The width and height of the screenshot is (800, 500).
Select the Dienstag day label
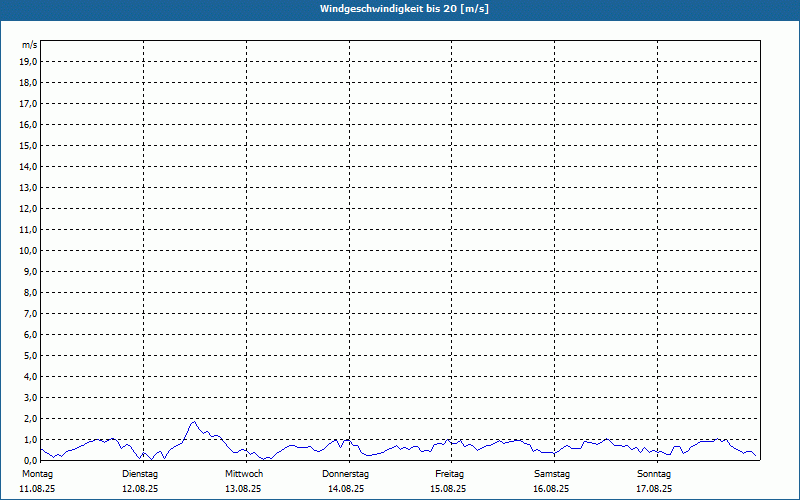[140, 474]
